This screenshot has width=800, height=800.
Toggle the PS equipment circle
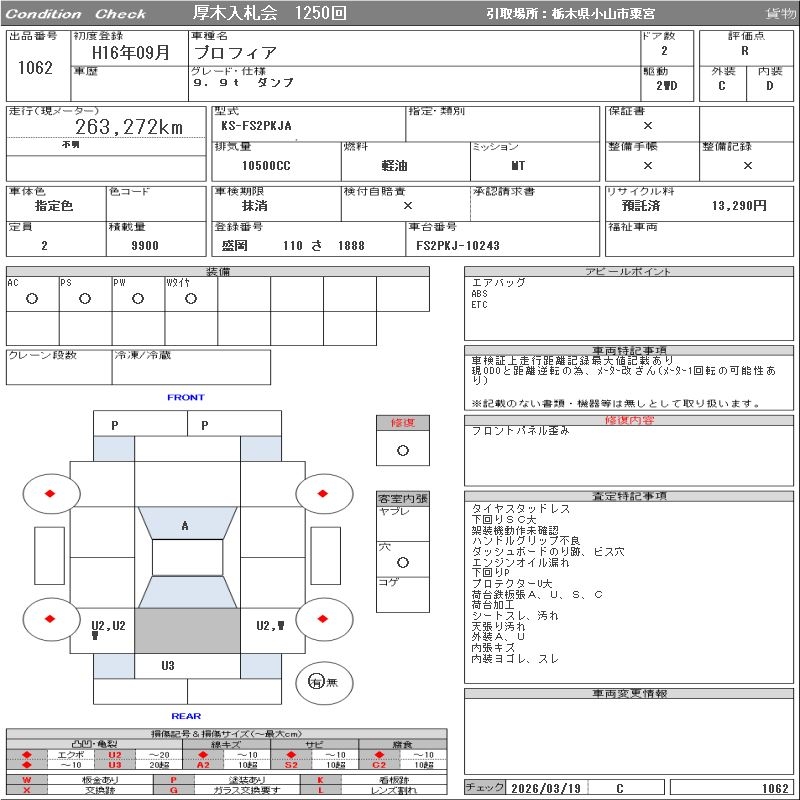tap(85, 298)
